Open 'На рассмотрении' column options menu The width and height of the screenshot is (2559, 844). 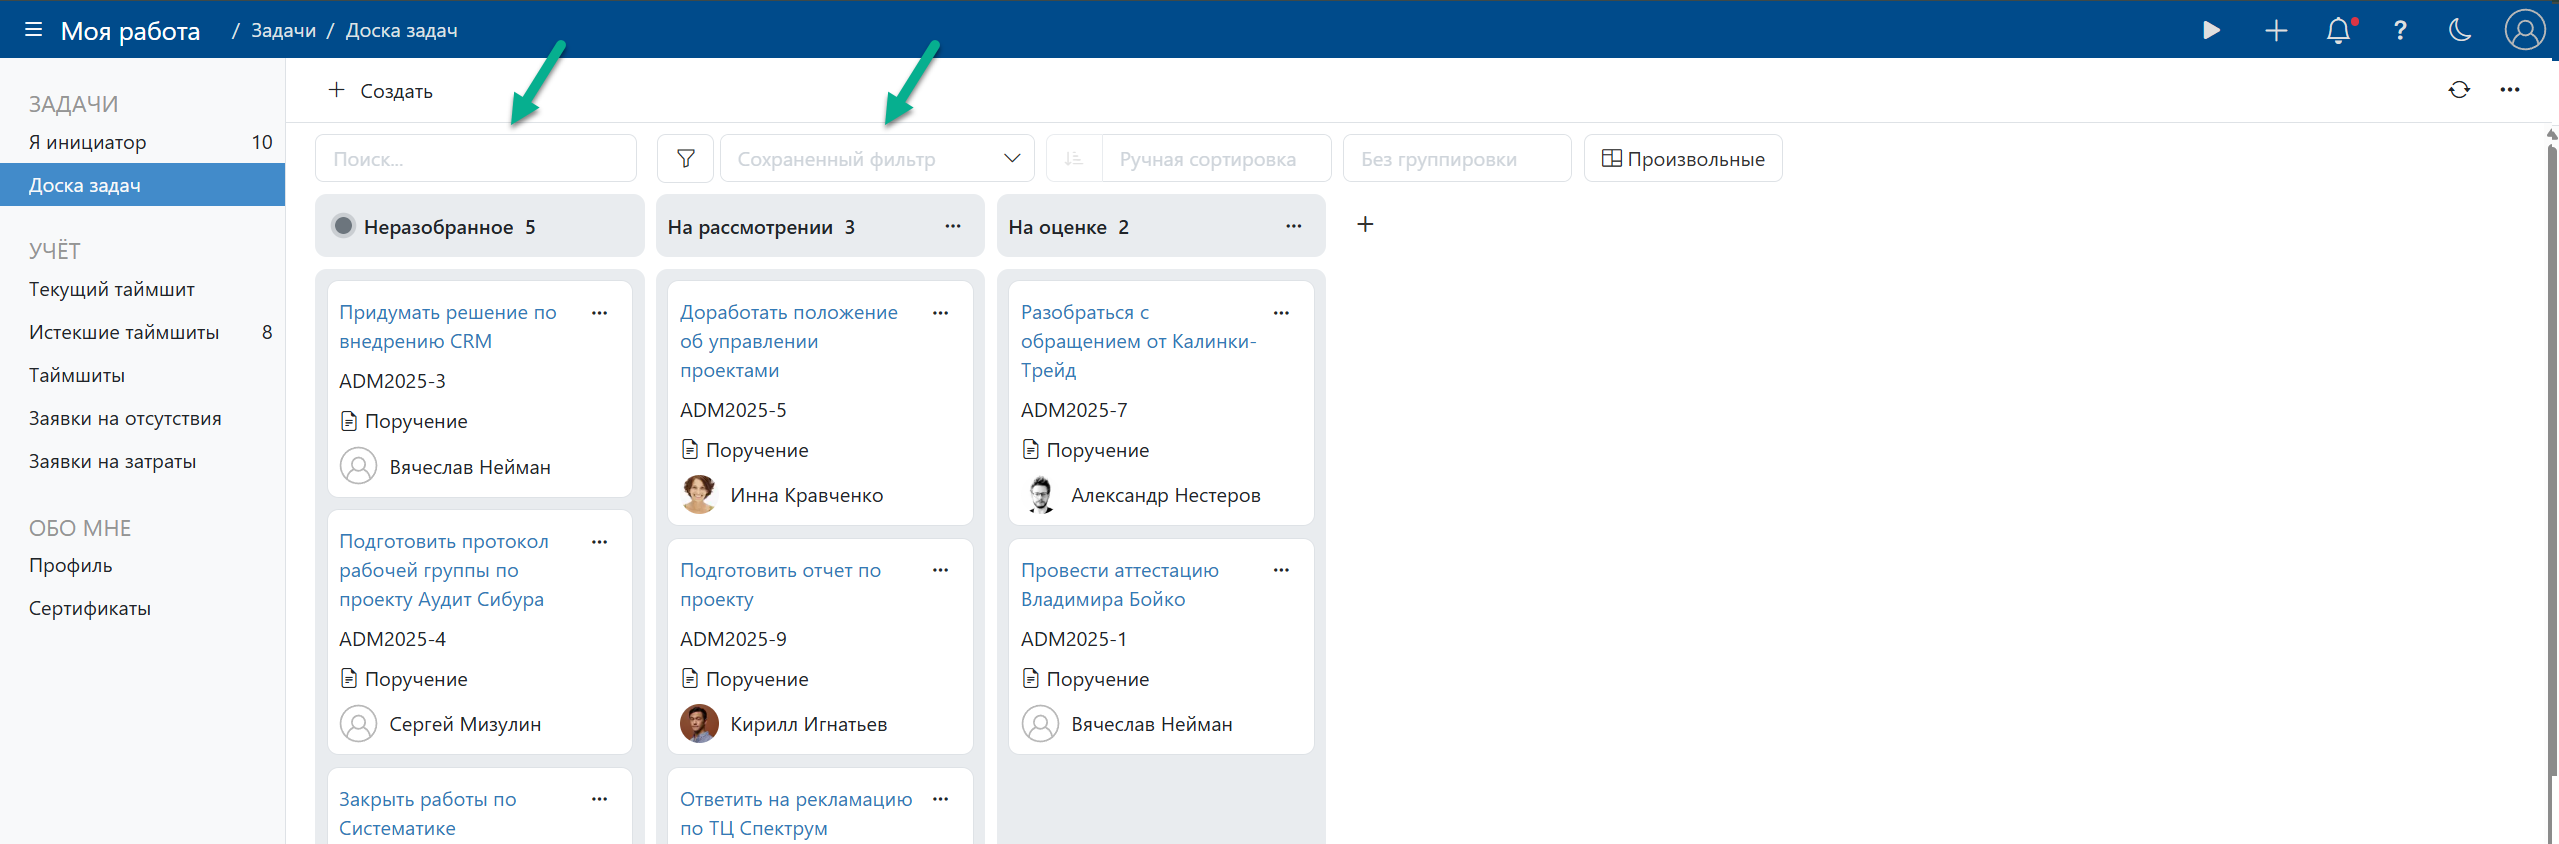pos(953,226)
